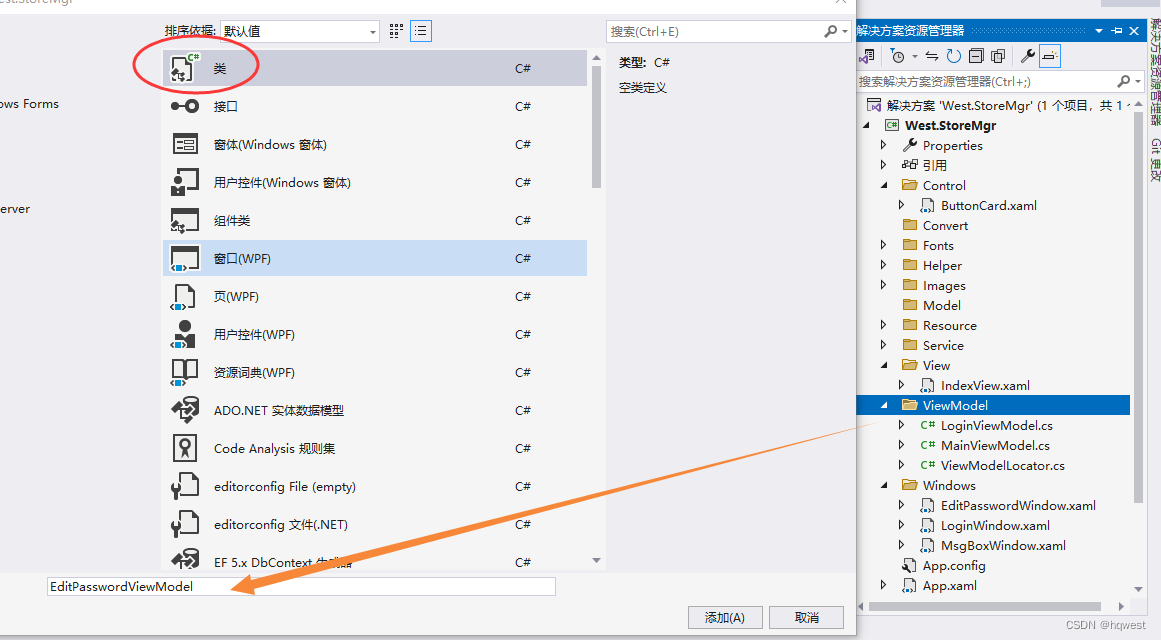Screen dimensions: 1161x640
Task: Expand the Fonts folder
Action: (x=883, y=245)
